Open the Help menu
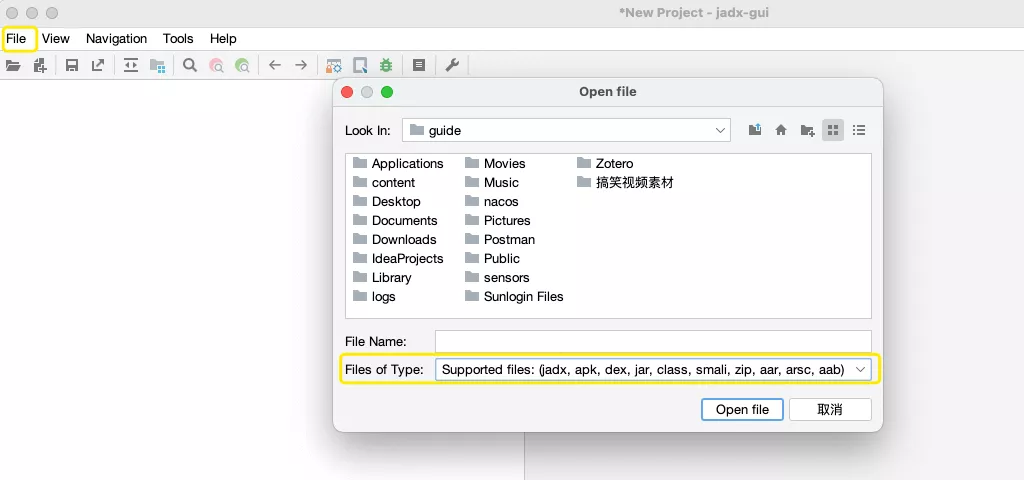The height and width of the screenshot is (480, 1024). pos(223,39)
